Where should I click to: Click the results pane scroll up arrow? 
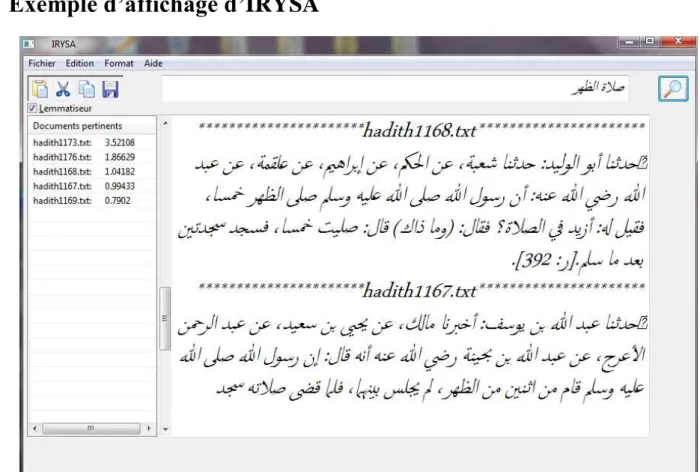(165, 123)
